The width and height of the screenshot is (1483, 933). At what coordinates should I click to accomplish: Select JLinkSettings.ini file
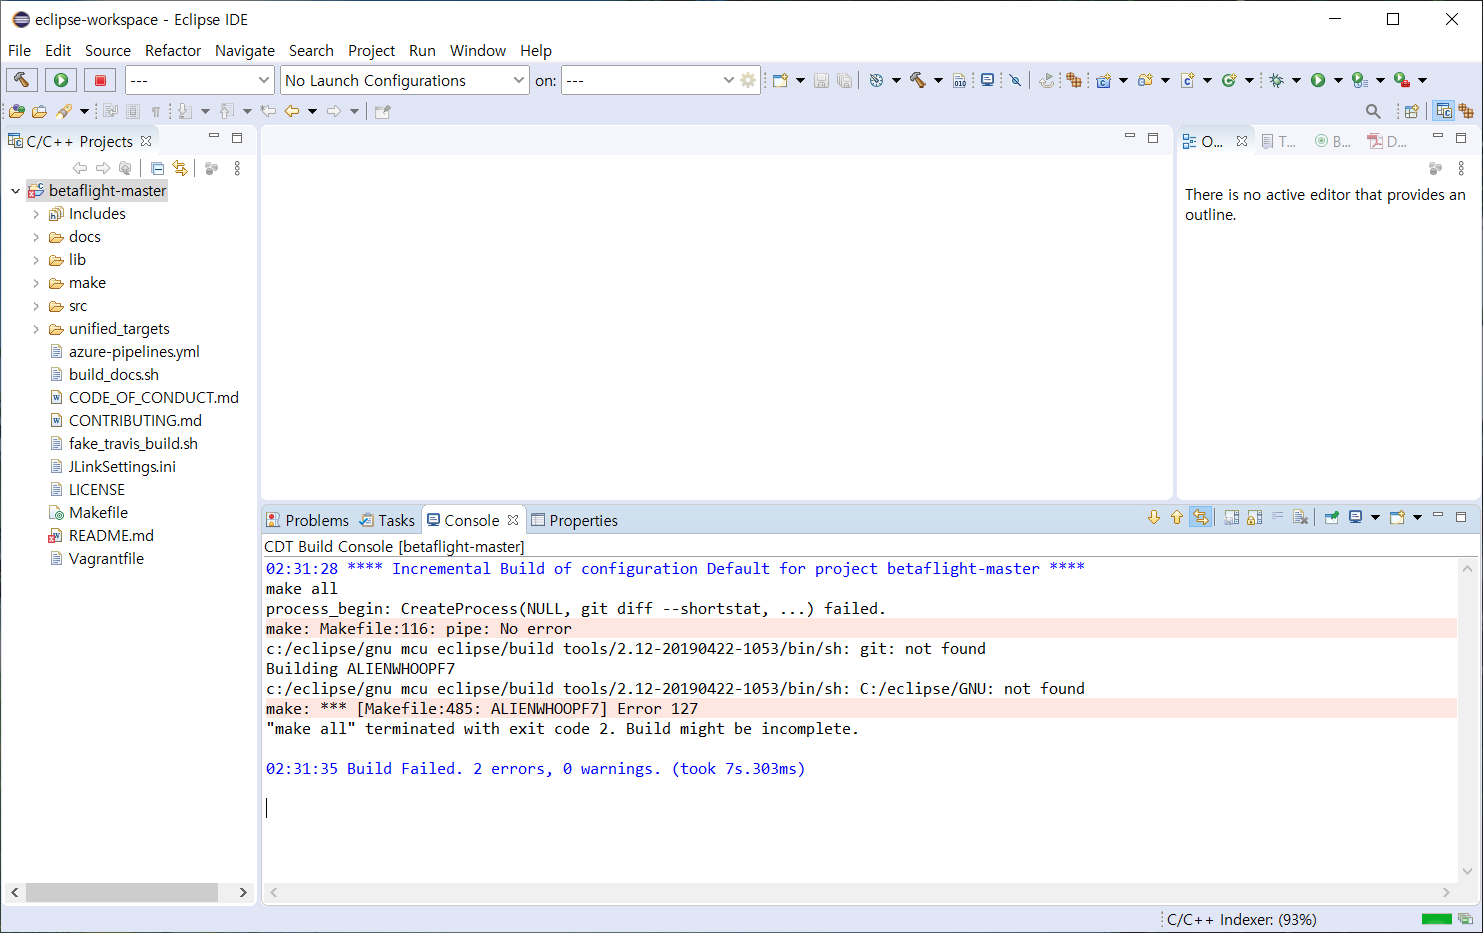click(122, 467)
